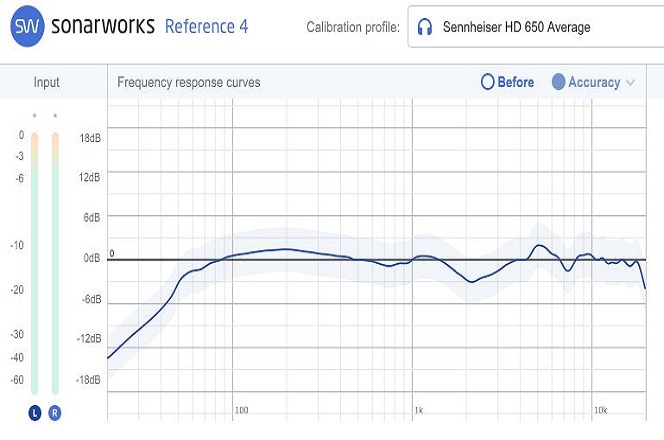
Task: Click the 0 marker on the reference line
Action: pos(112,254)
